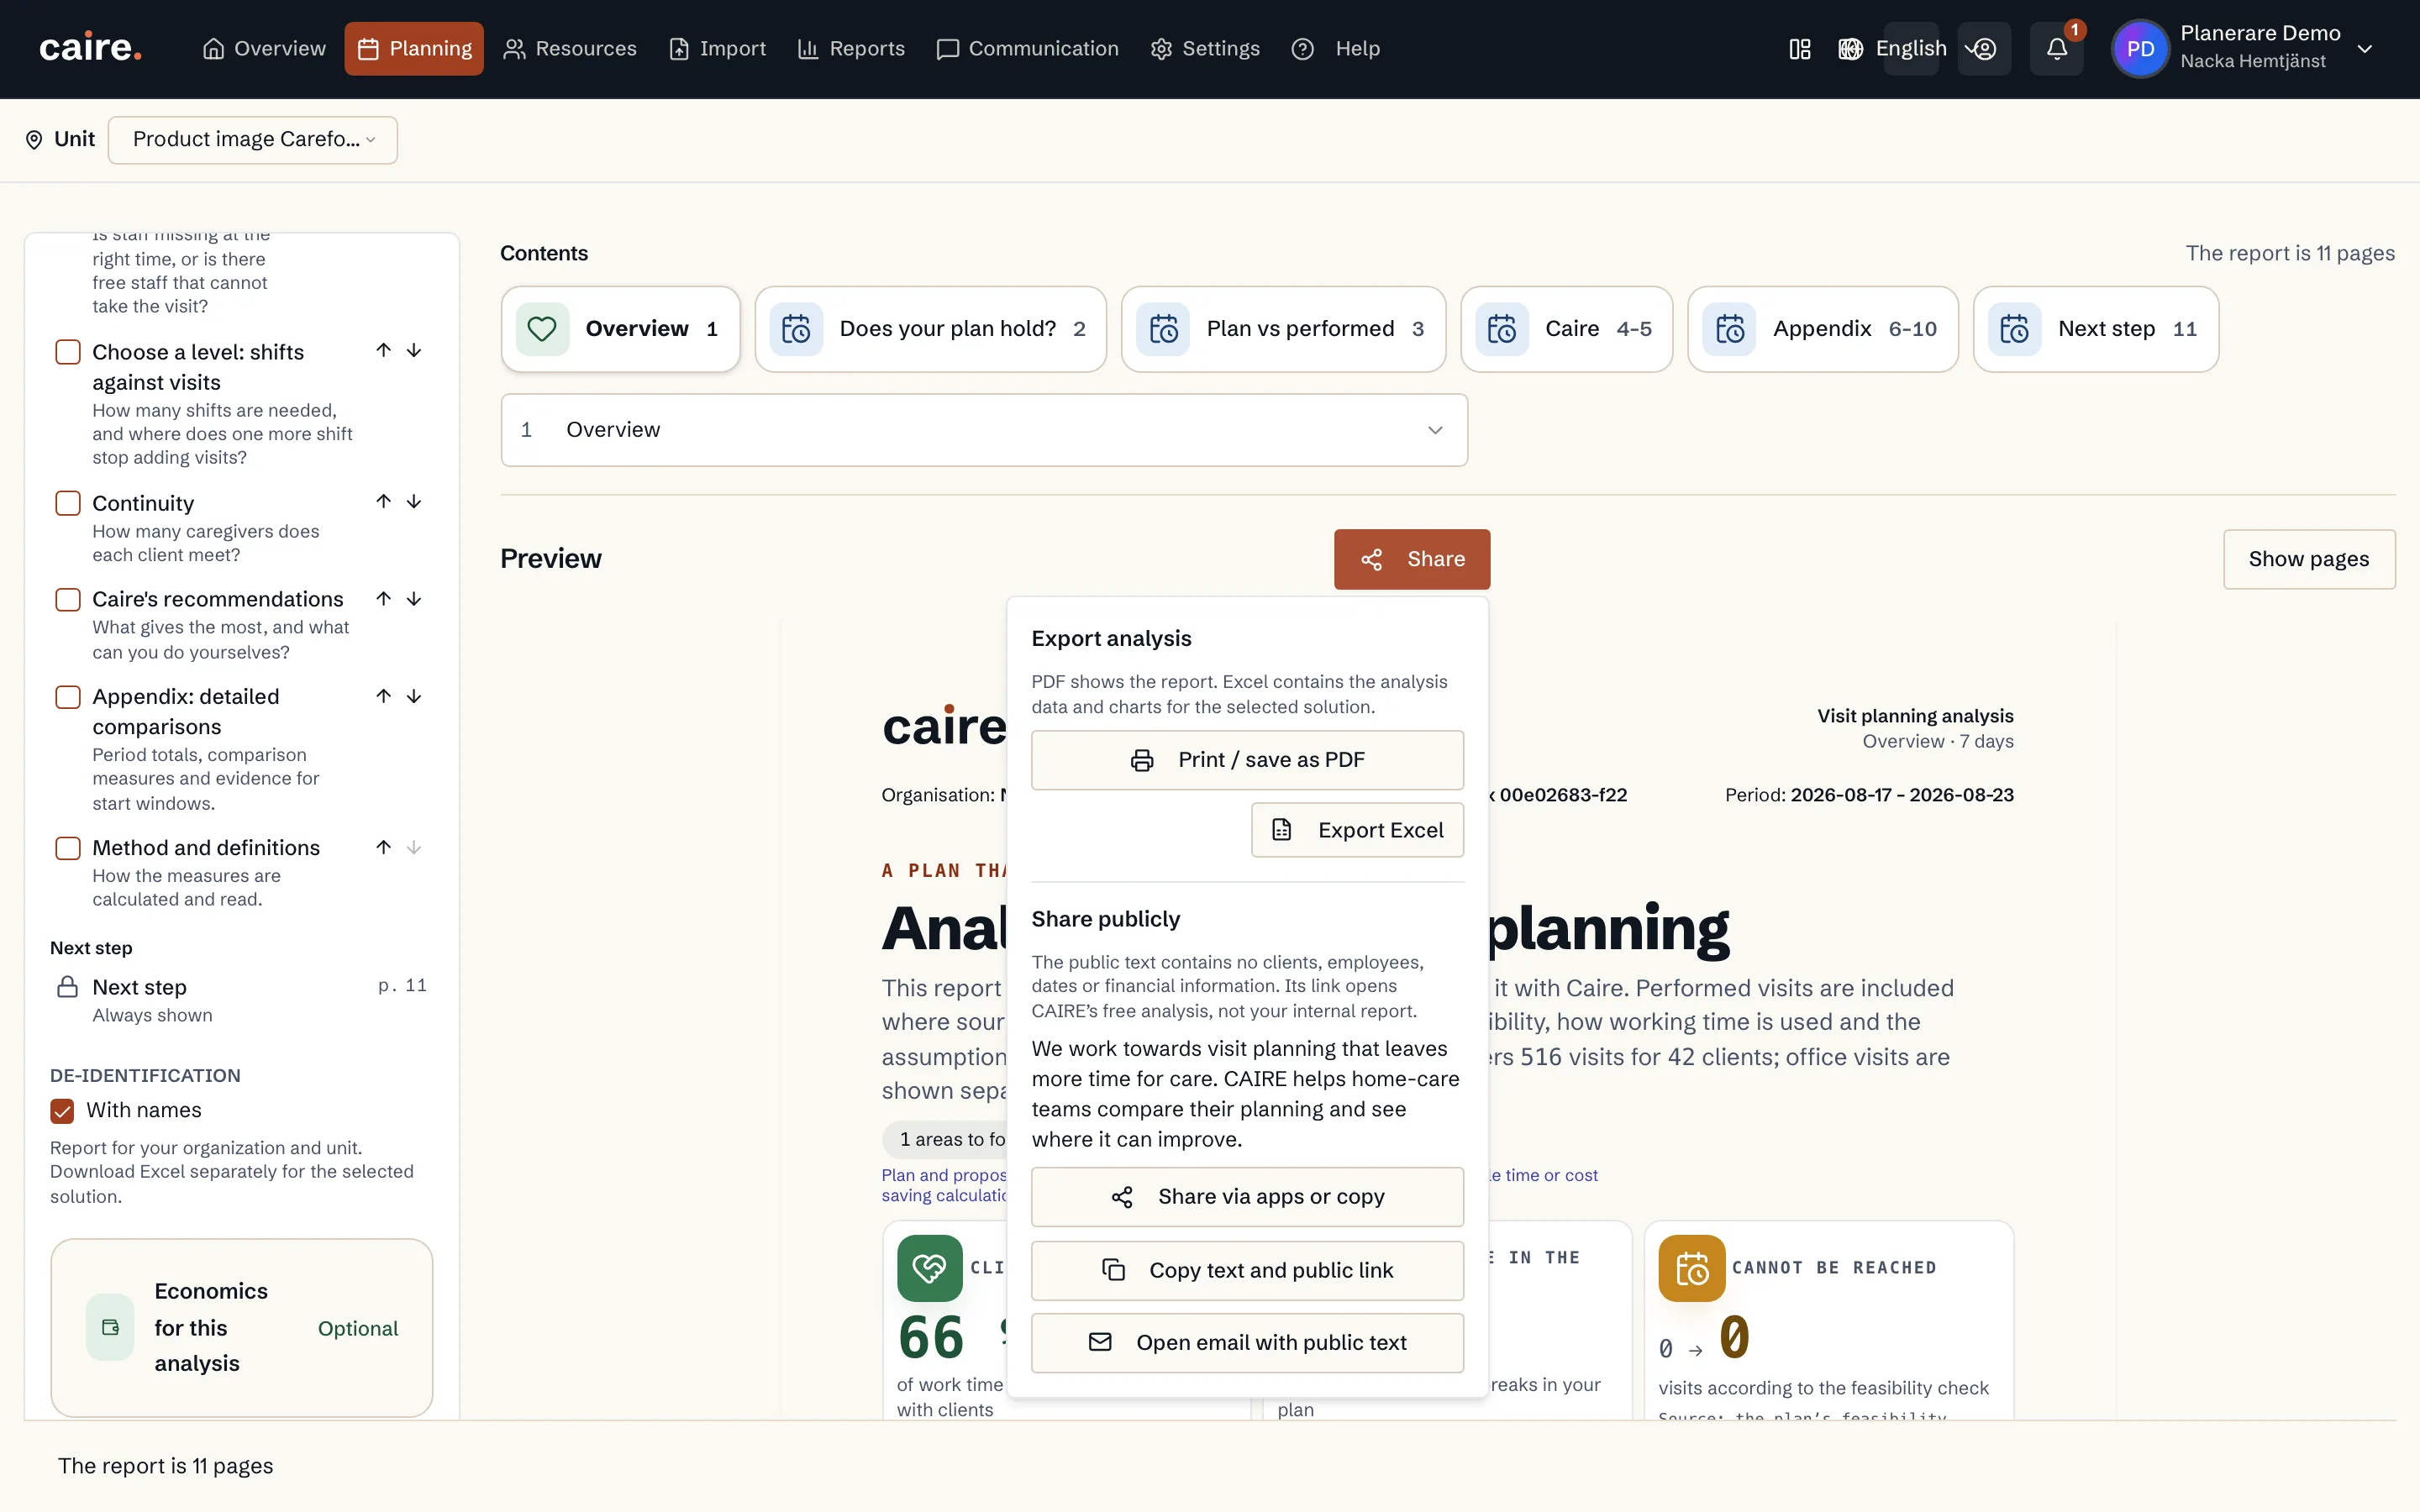Open the Planerare Demo account menu chevron
This screenshot has width=2420, height=1512.
tap(2365, 49)
